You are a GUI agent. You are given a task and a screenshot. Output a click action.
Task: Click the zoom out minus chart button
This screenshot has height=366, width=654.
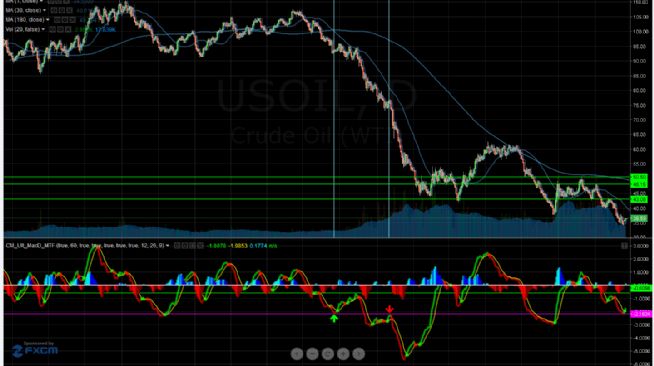pyautogui.click(x=312, y=354)
